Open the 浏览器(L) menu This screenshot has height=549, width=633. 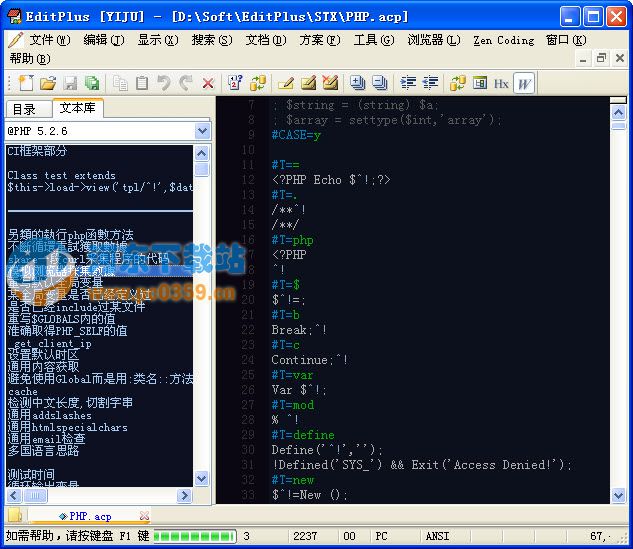coord(434,40)
